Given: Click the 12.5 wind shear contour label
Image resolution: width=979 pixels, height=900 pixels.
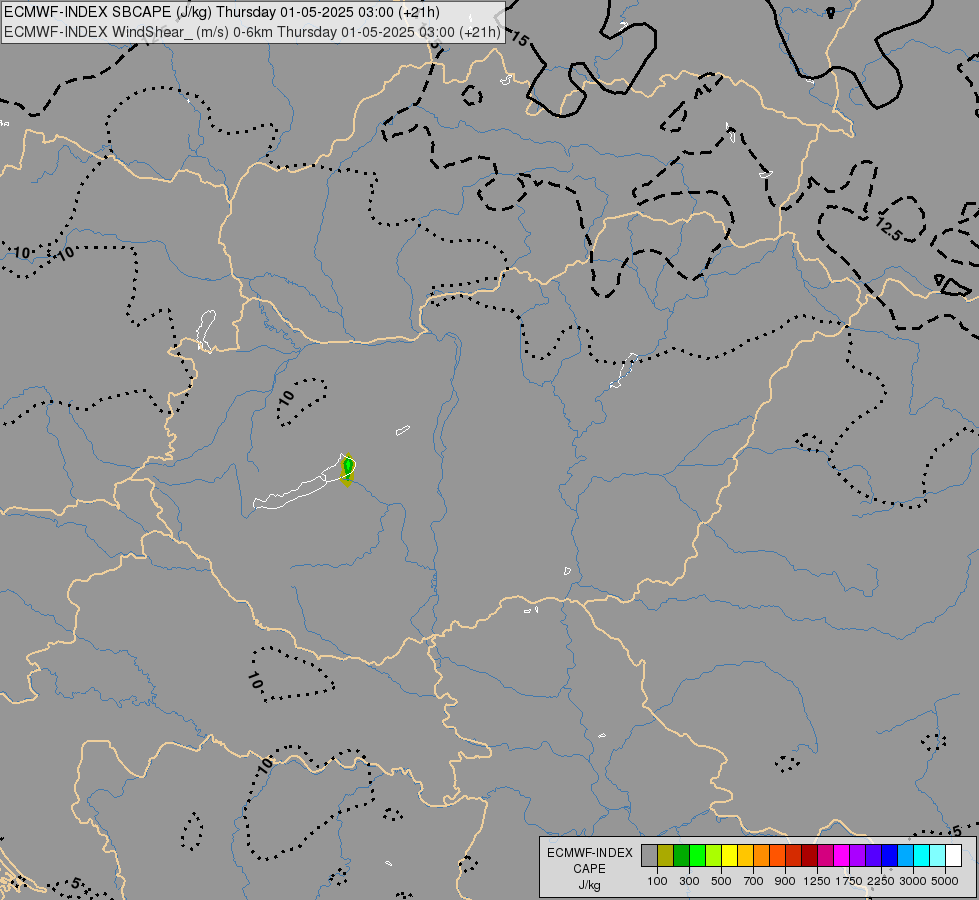Looking at the screenshot, I should pyautogui.click(x=889, y=230).
